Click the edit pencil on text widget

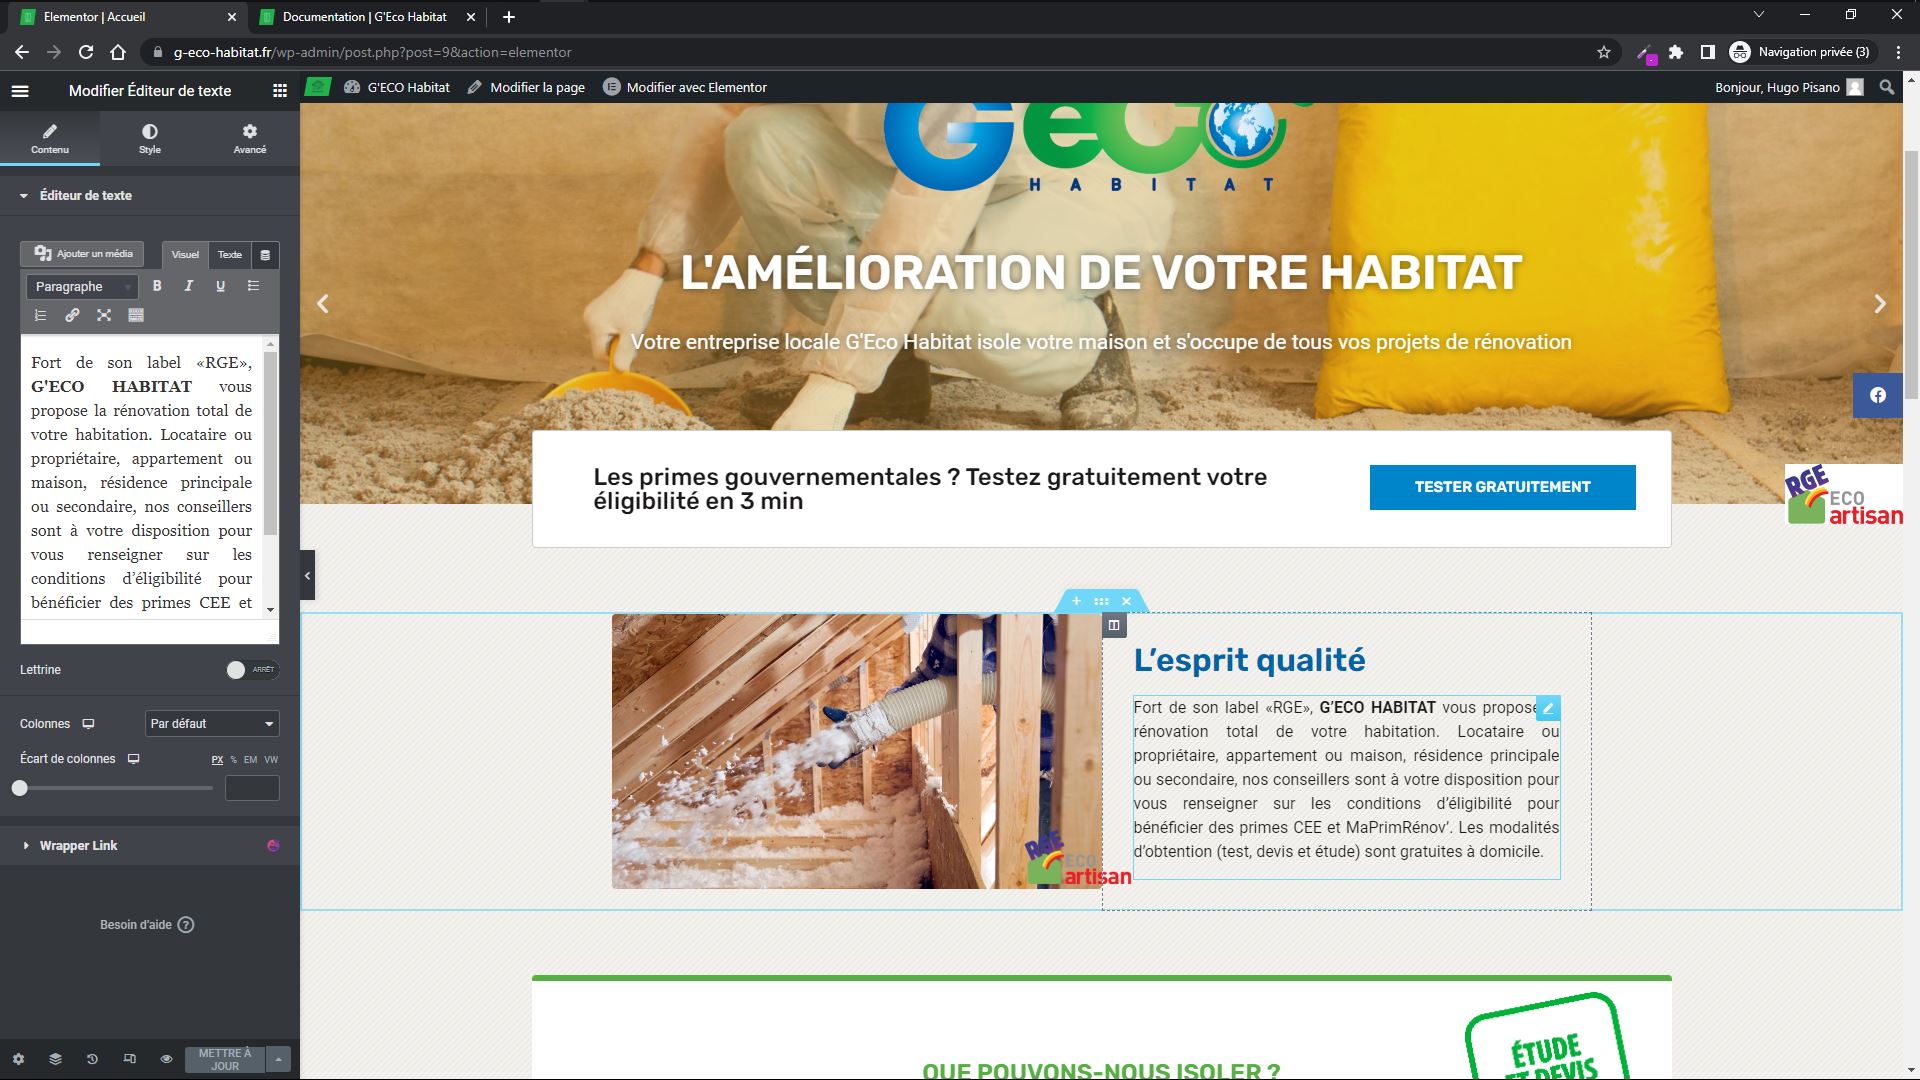[x=1547, y=709]
